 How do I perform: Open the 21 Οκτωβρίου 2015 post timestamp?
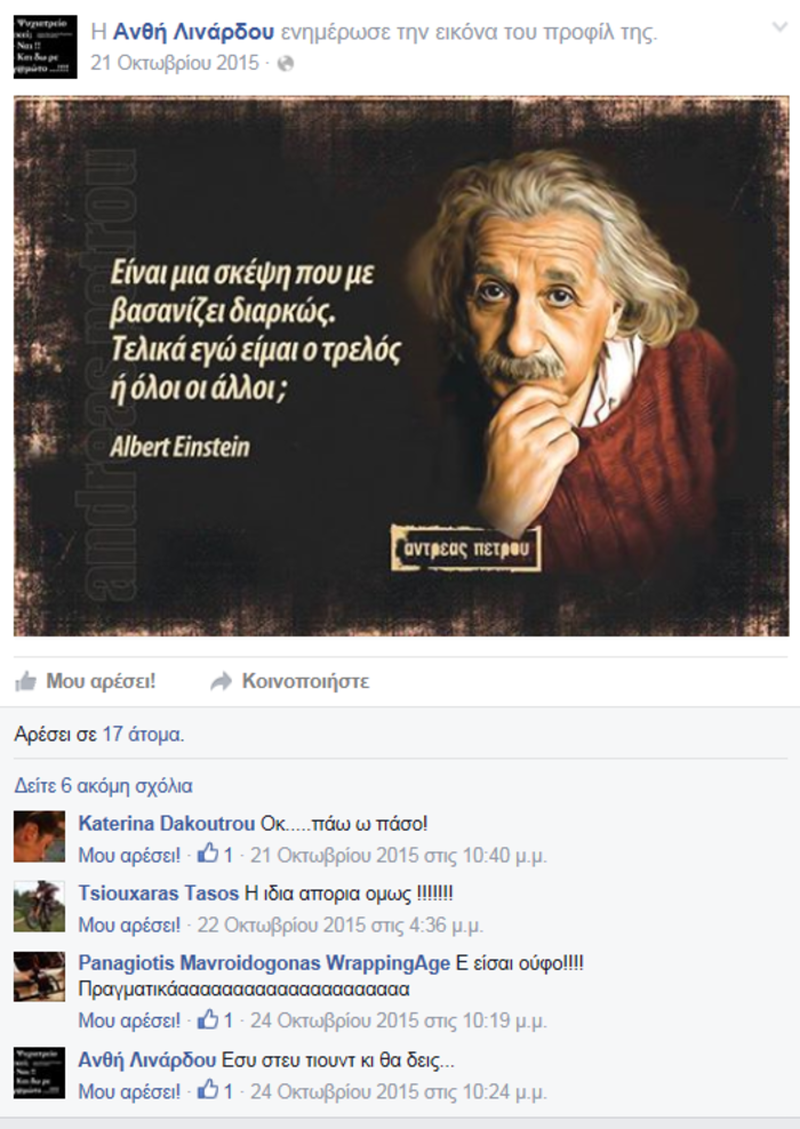[174, 63]
